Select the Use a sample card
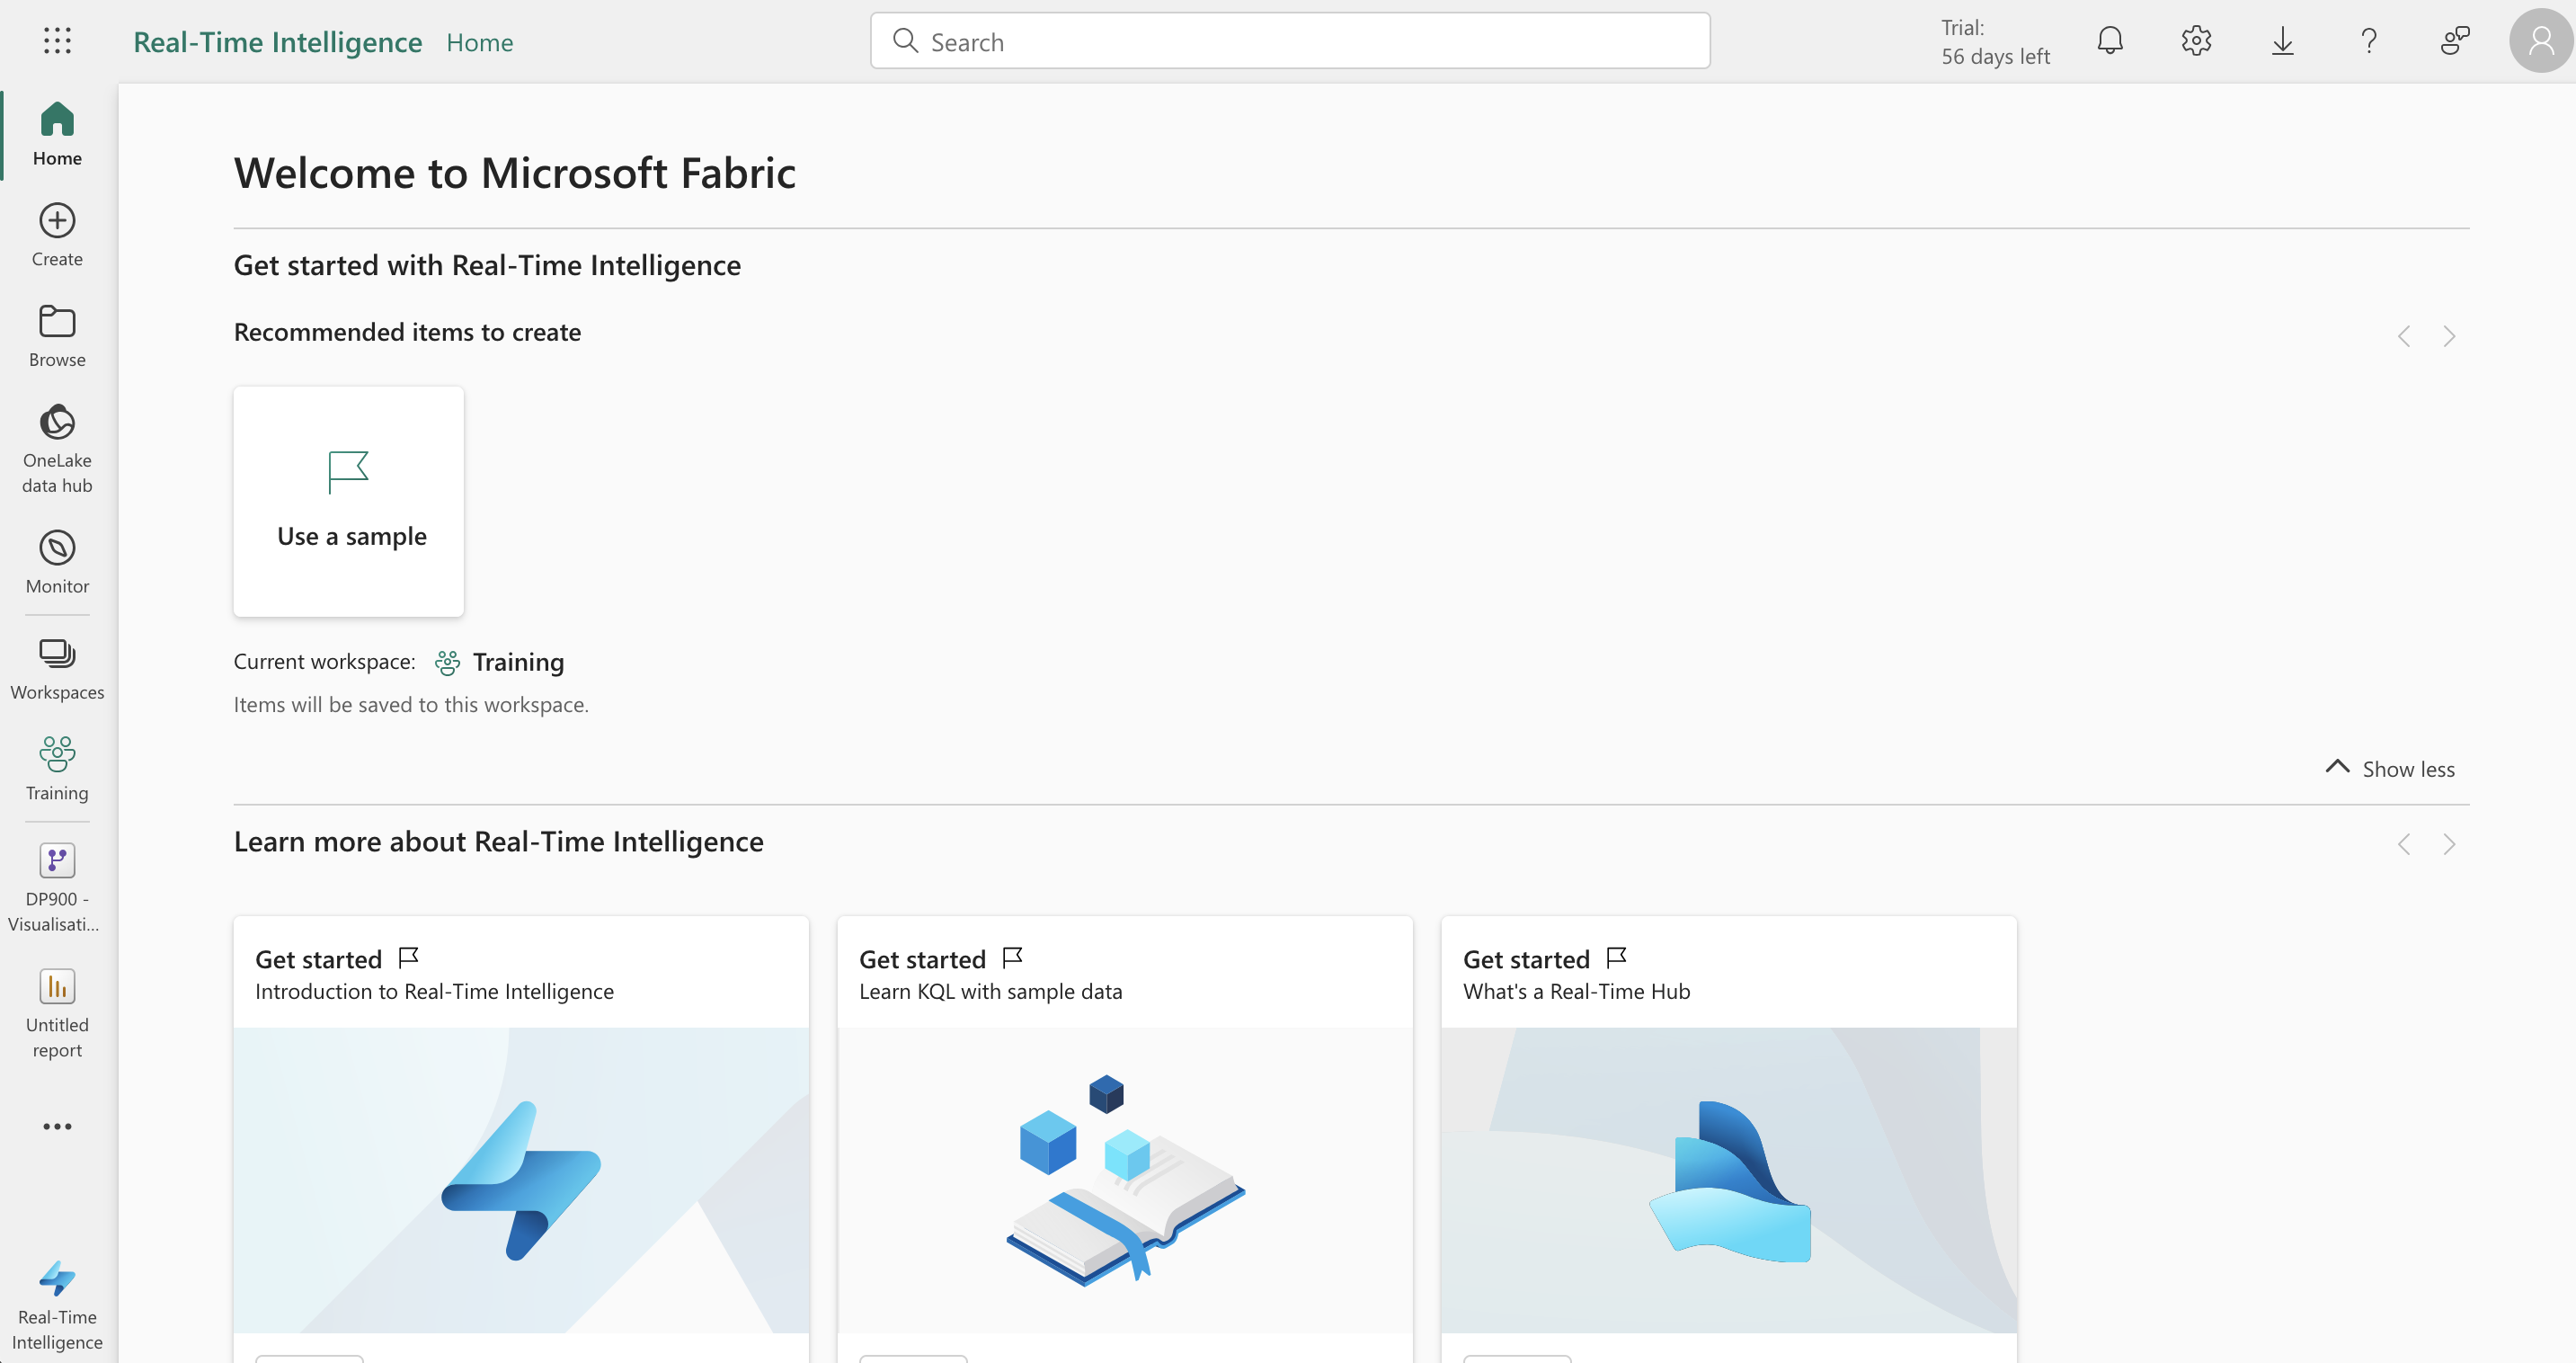The width and height of the screenshot is (2576, 1363). [349, 502]
